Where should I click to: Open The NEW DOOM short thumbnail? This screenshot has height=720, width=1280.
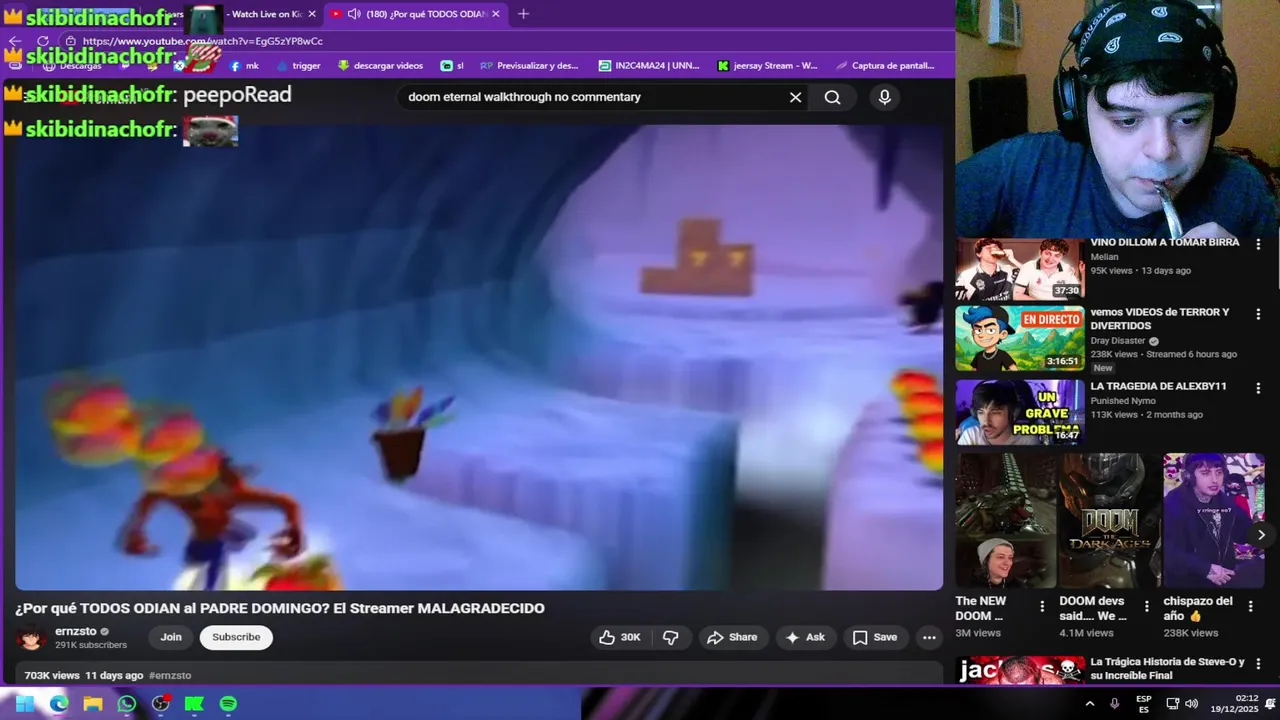1005,520
